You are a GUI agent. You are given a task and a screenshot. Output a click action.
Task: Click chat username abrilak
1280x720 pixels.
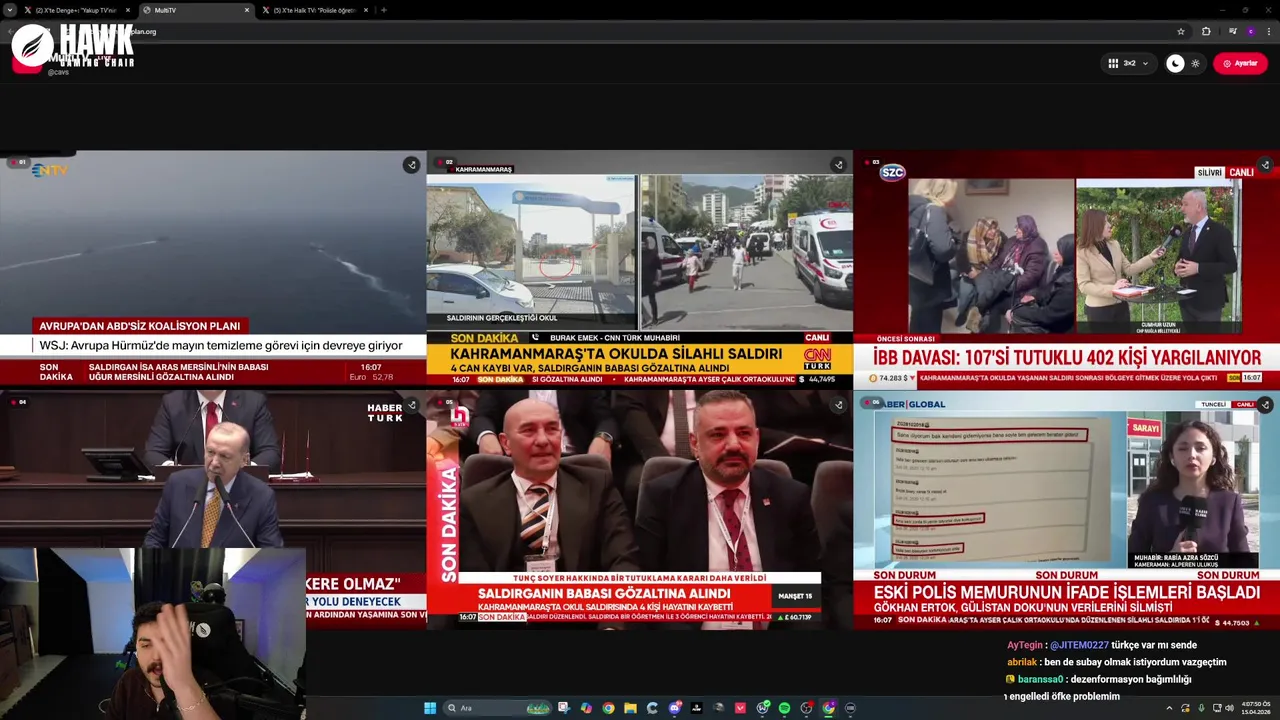pos(1022,662)
